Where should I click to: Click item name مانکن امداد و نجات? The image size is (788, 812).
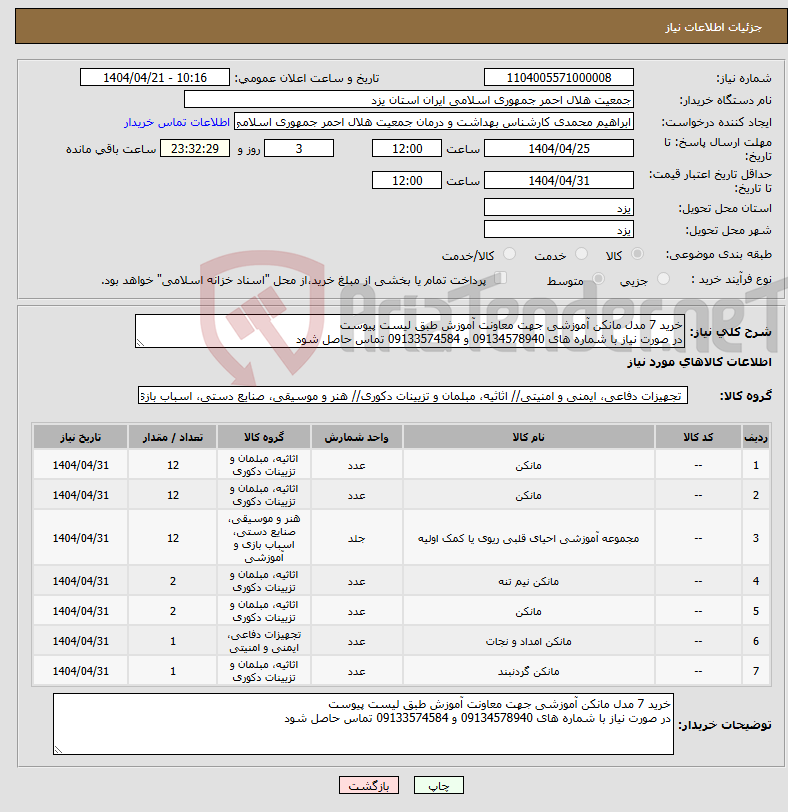pyautogui.click(x=529, y=642)
